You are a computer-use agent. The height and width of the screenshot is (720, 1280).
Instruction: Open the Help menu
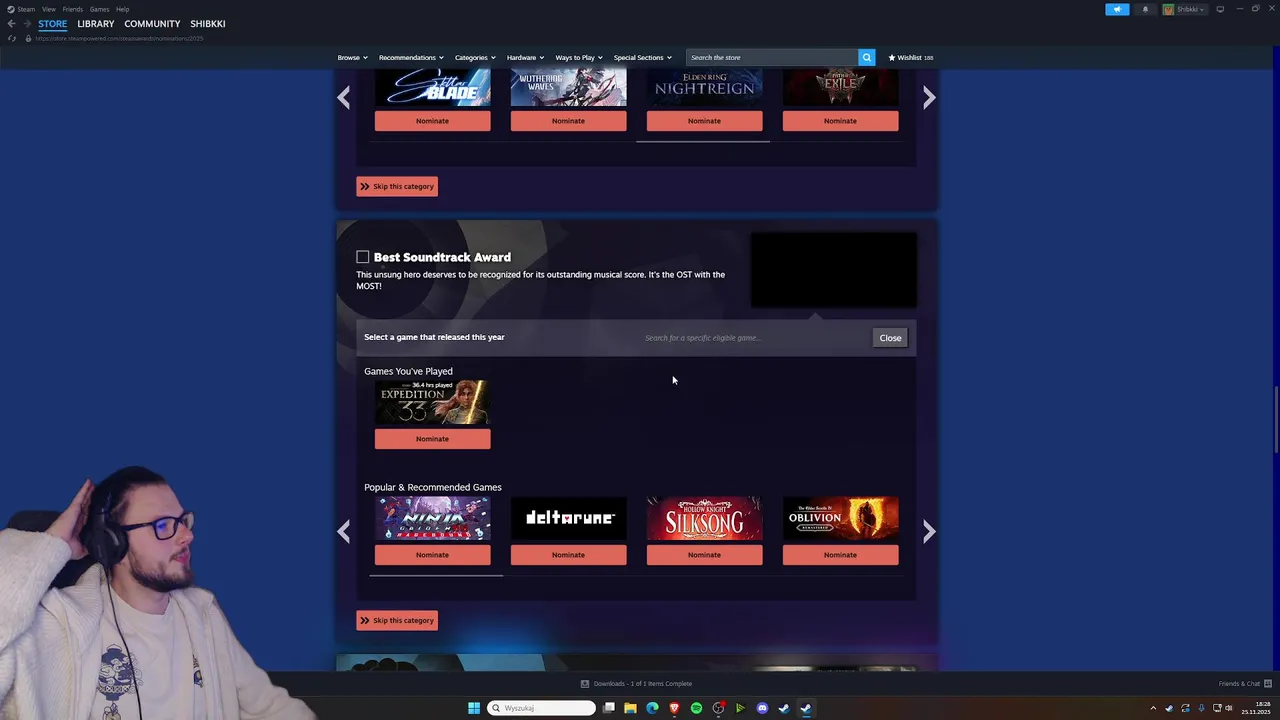click(x=122, y=9)
